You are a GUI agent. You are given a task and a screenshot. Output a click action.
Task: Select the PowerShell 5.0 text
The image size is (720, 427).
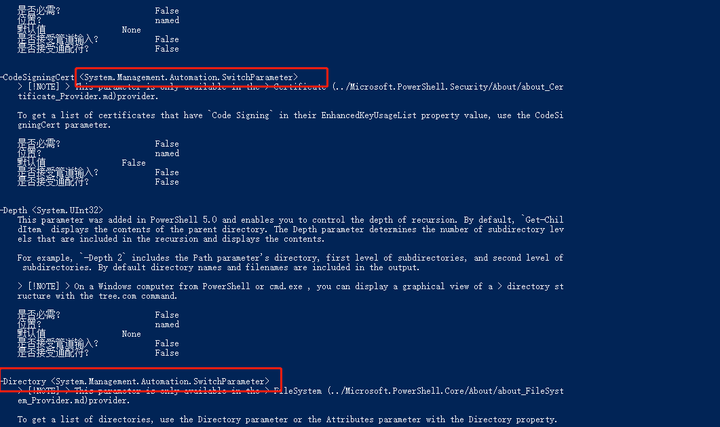(x=184, y=220)
